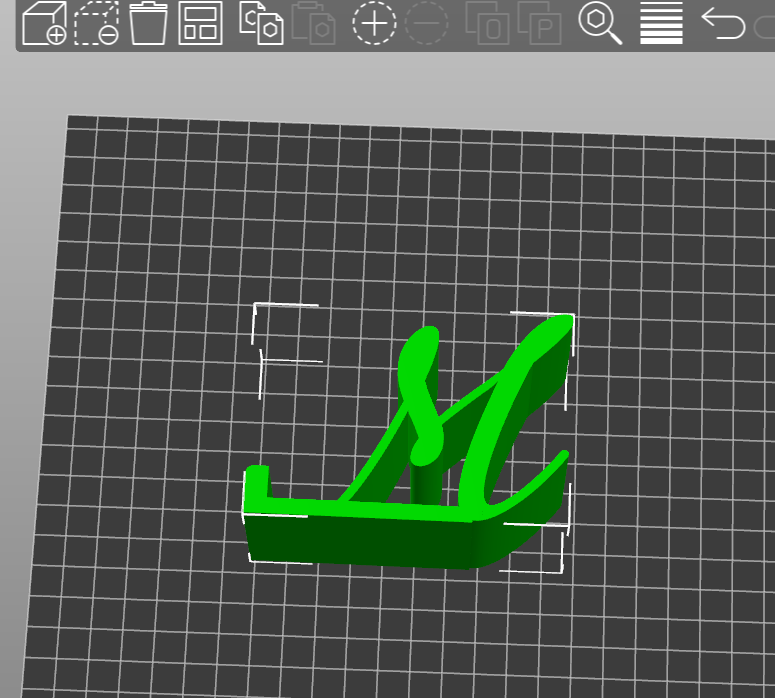Viewport: 775px width, 698px height.
Task: Click the Delete selected object icon
Action: click(96, 23)
